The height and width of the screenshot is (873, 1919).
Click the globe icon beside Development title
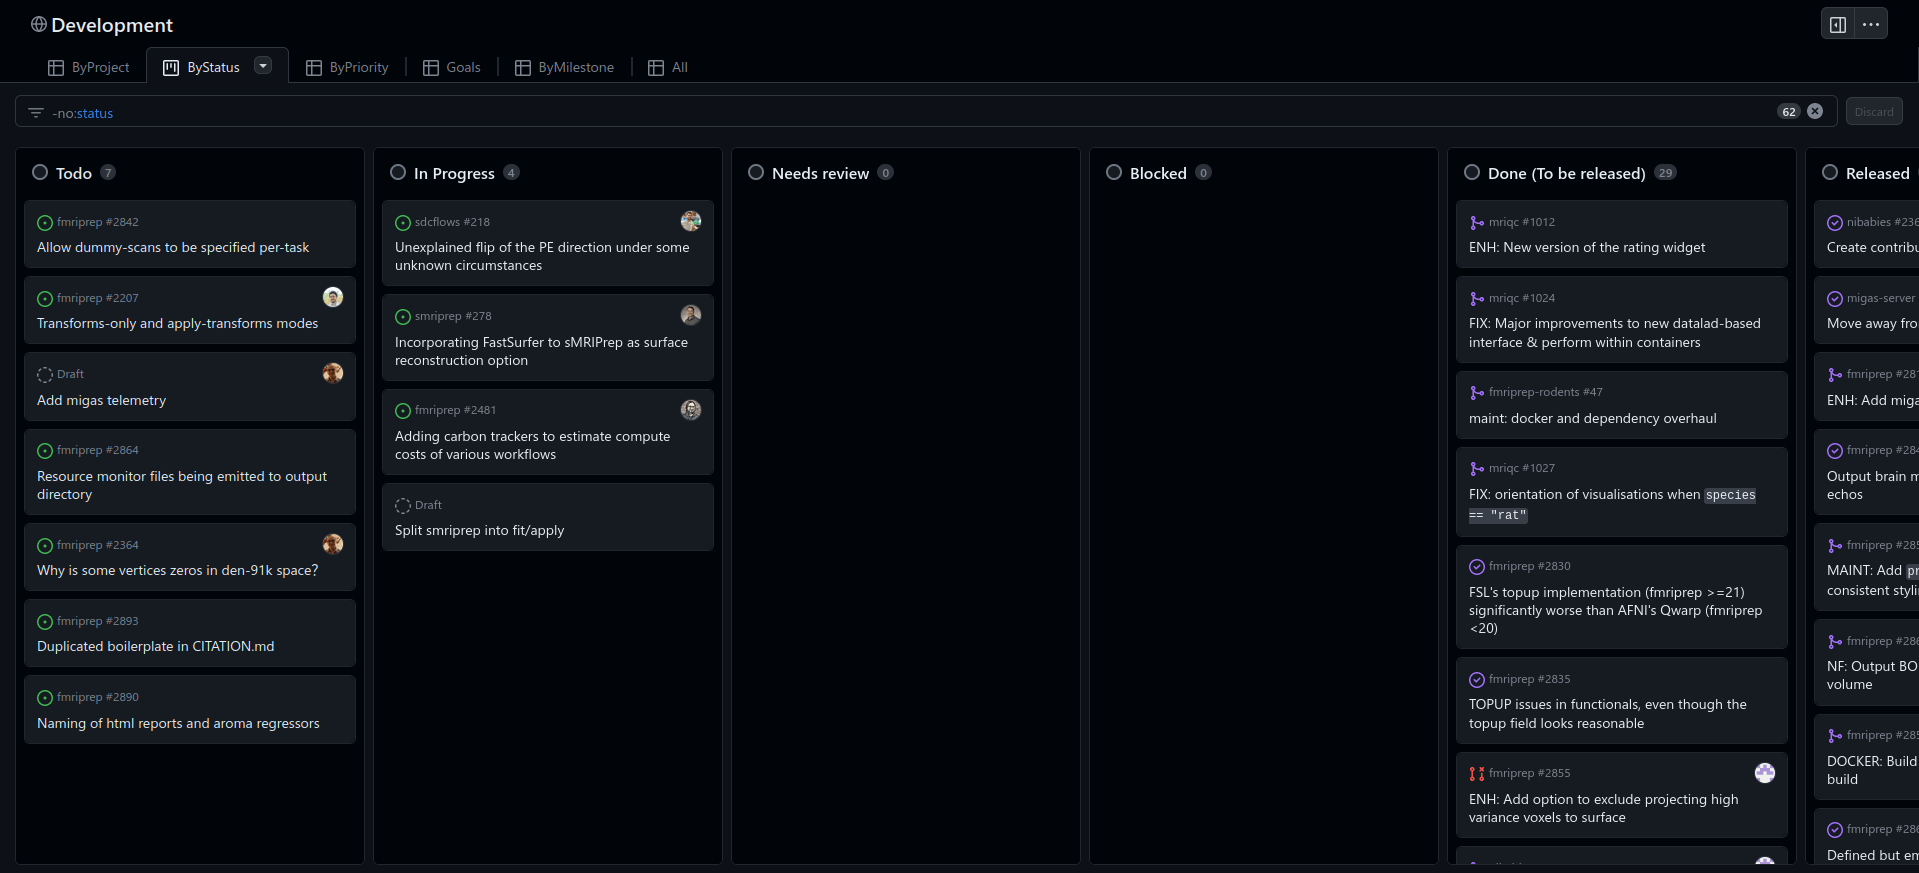[x=39, y=24]
